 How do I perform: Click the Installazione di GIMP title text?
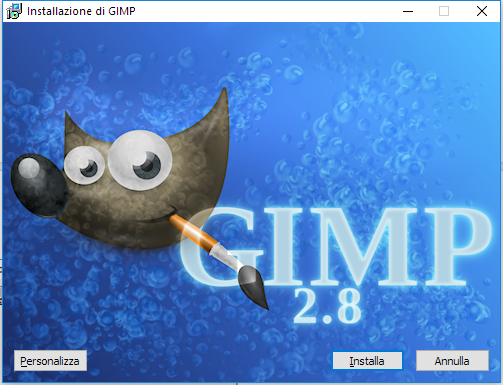[81, 11]
